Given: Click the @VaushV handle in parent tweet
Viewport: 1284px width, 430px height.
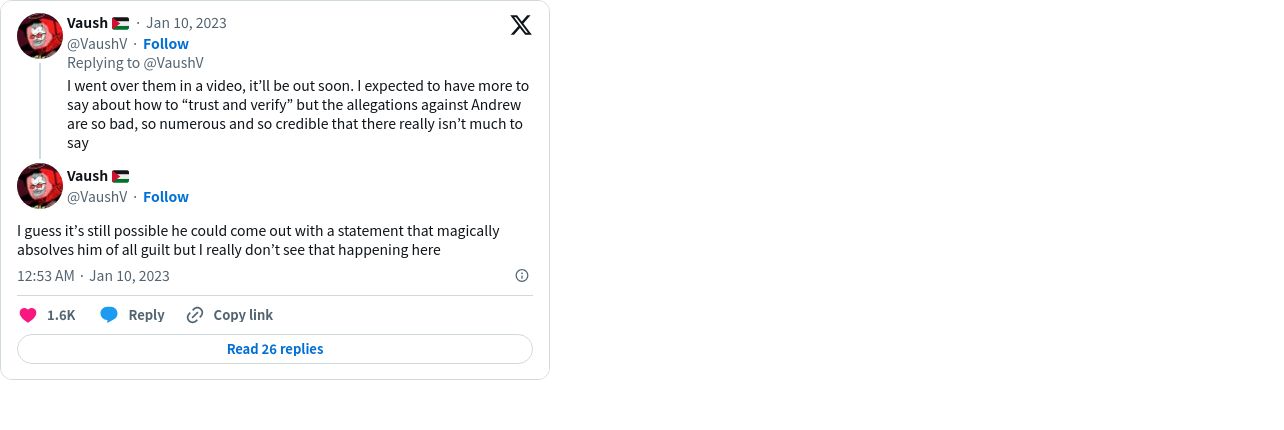Looking at the screenshot, I should click(x=97, y=44).
